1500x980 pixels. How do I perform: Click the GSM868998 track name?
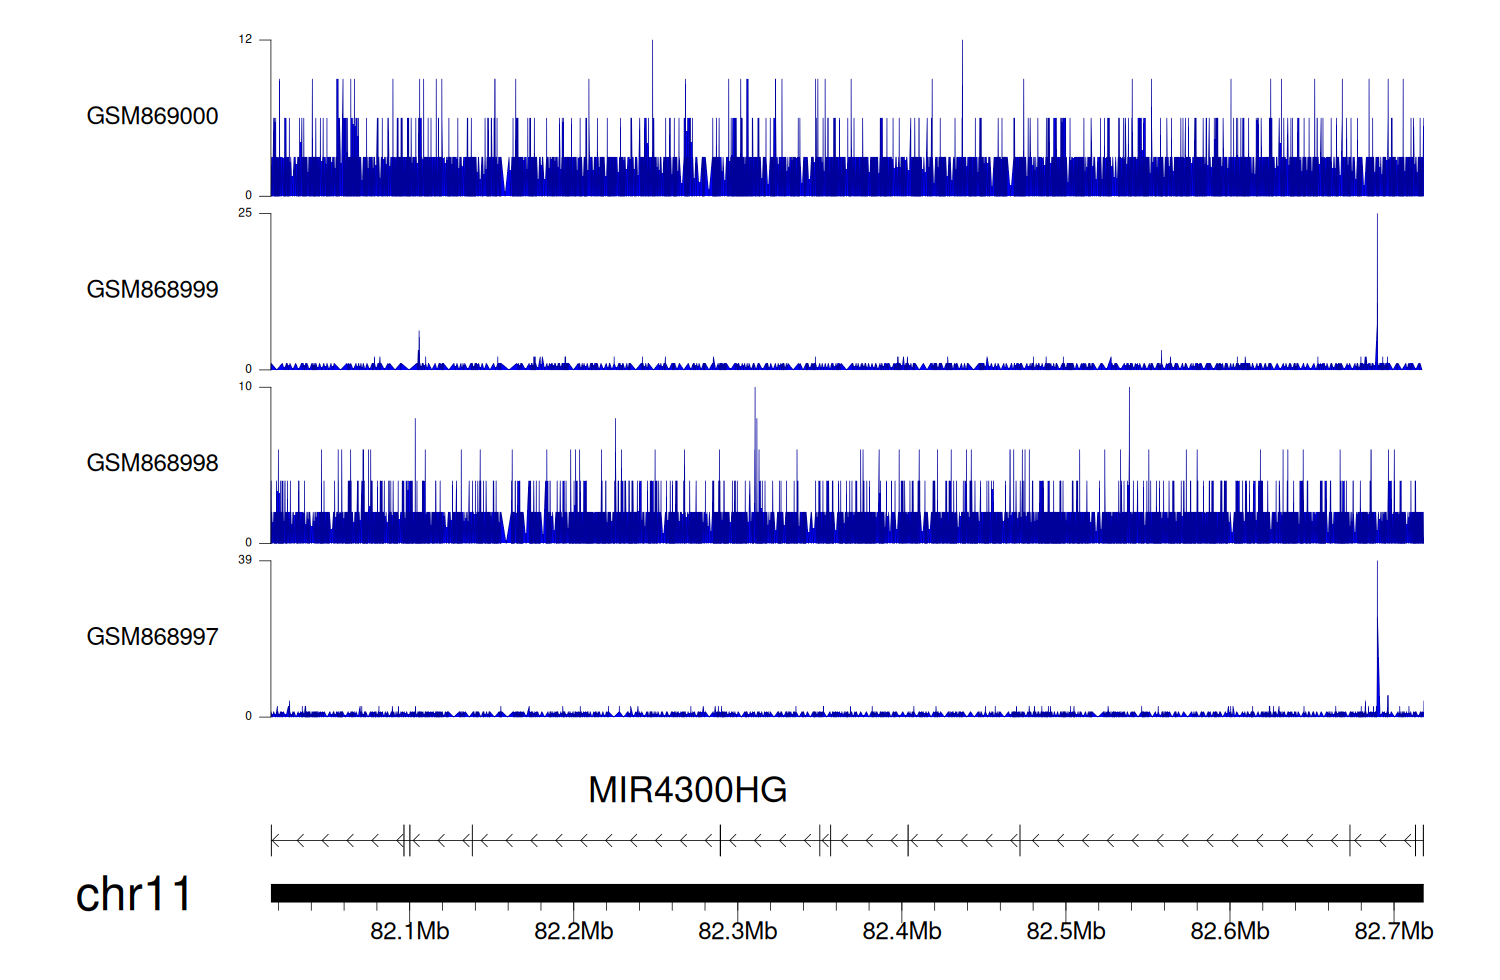pos(152,463)
